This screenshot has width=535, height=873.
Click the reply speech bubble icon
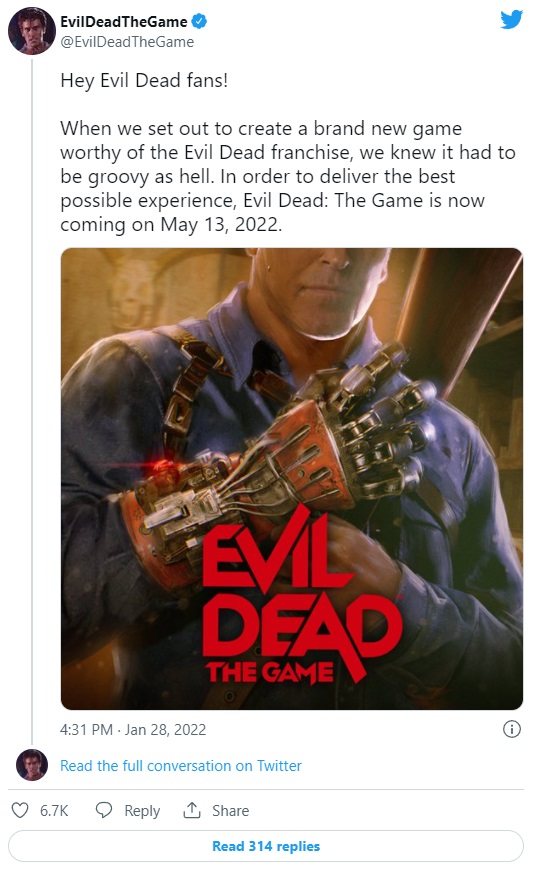coord(104,810)
